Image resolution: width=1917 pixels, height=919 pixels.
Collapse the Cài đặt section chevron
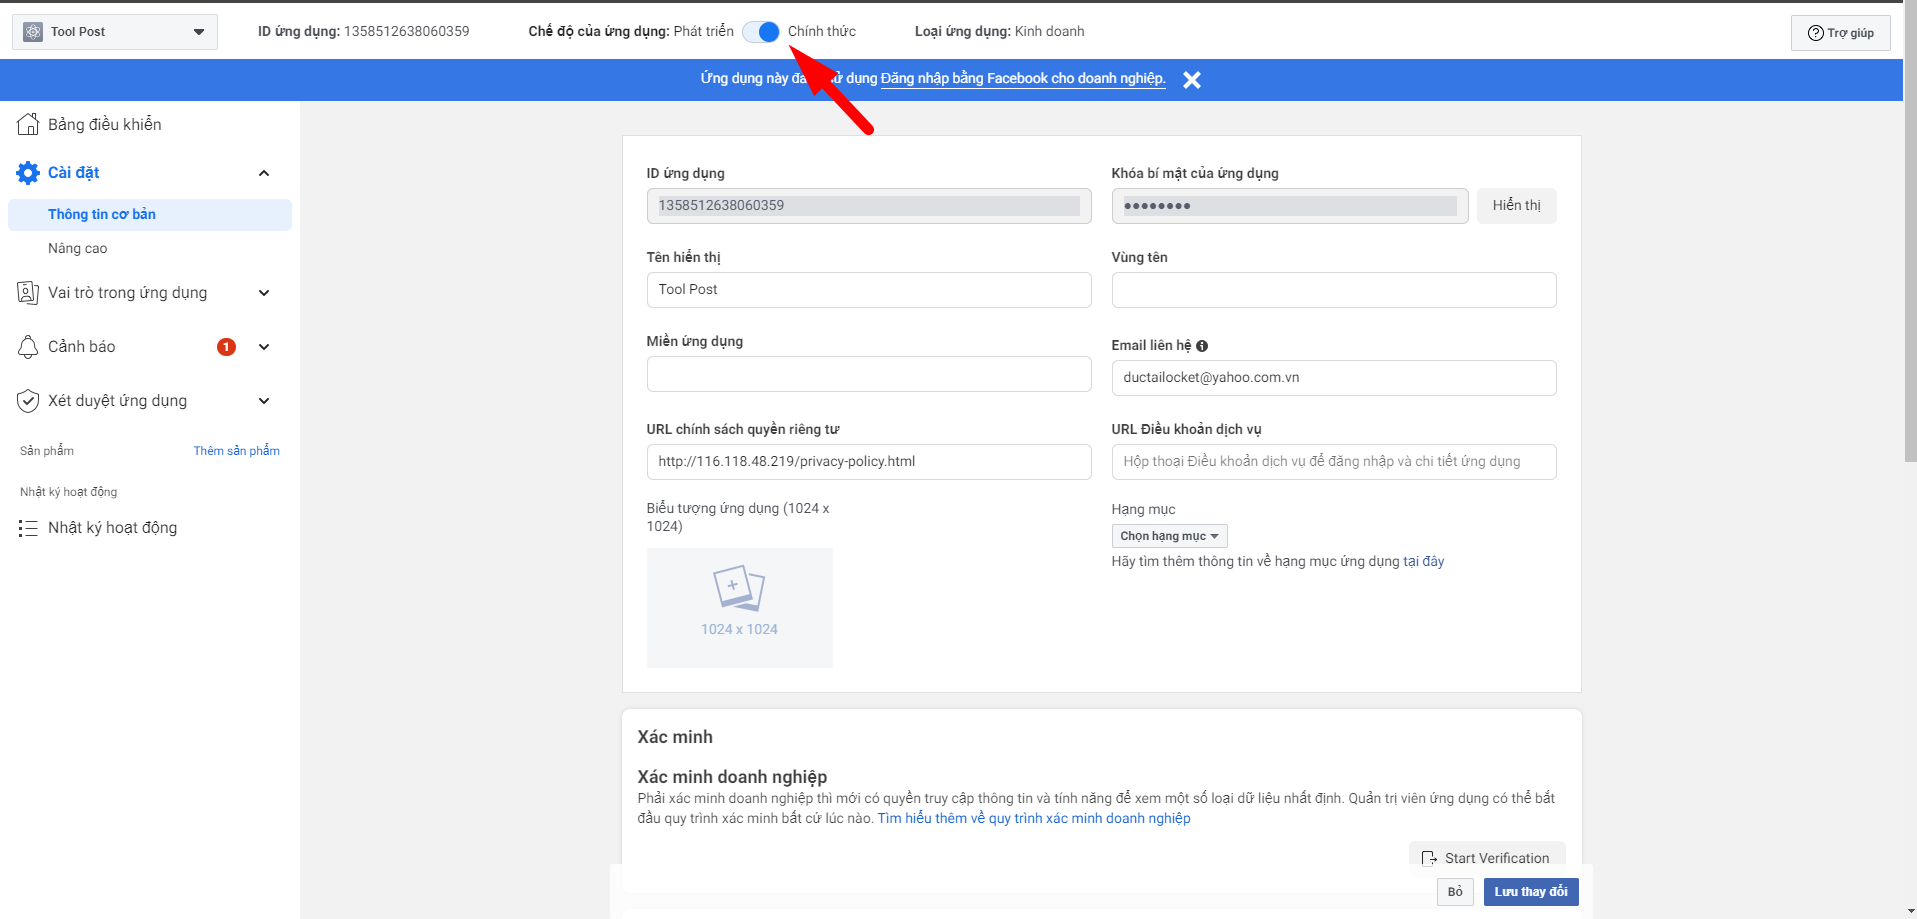point(264,173)
